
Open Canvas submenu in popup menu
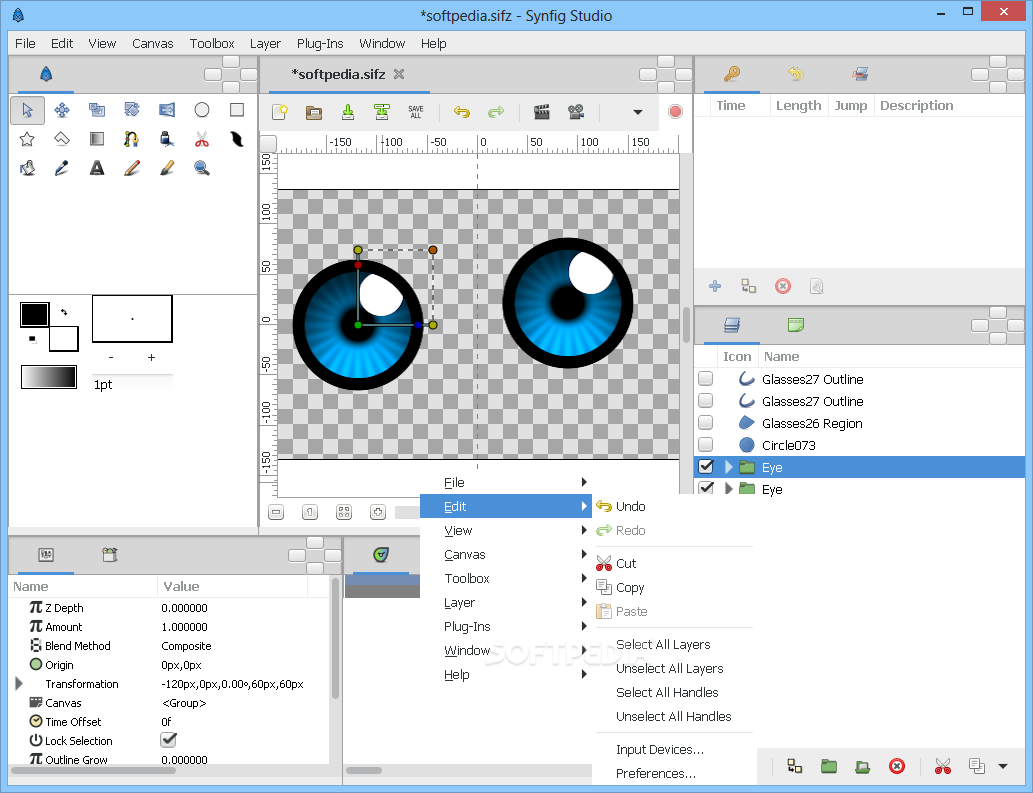point(506,555)
